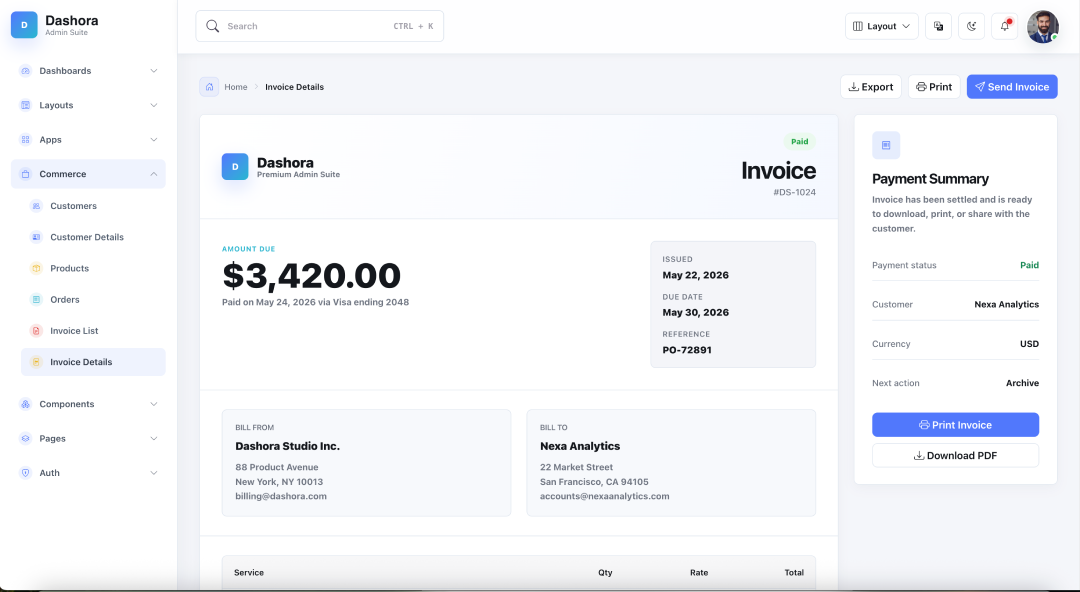
Task: Click the invoice number #DS-1024
Action: tap(794, 192)
